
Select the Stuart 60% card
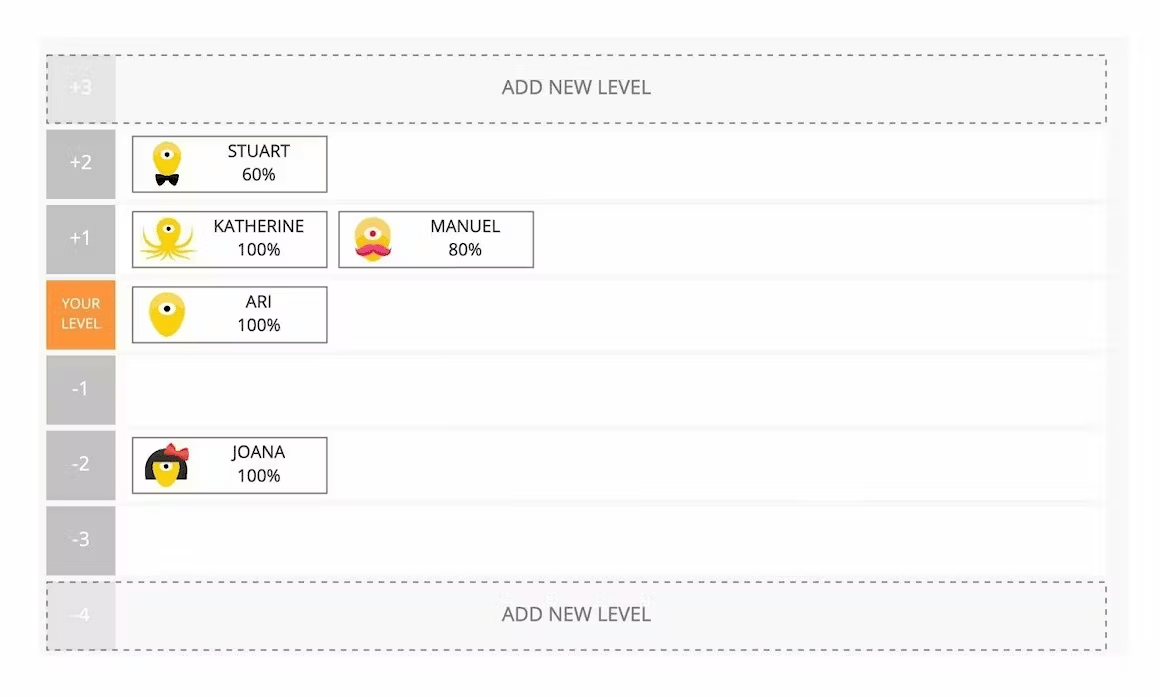(x=229, y=164)
